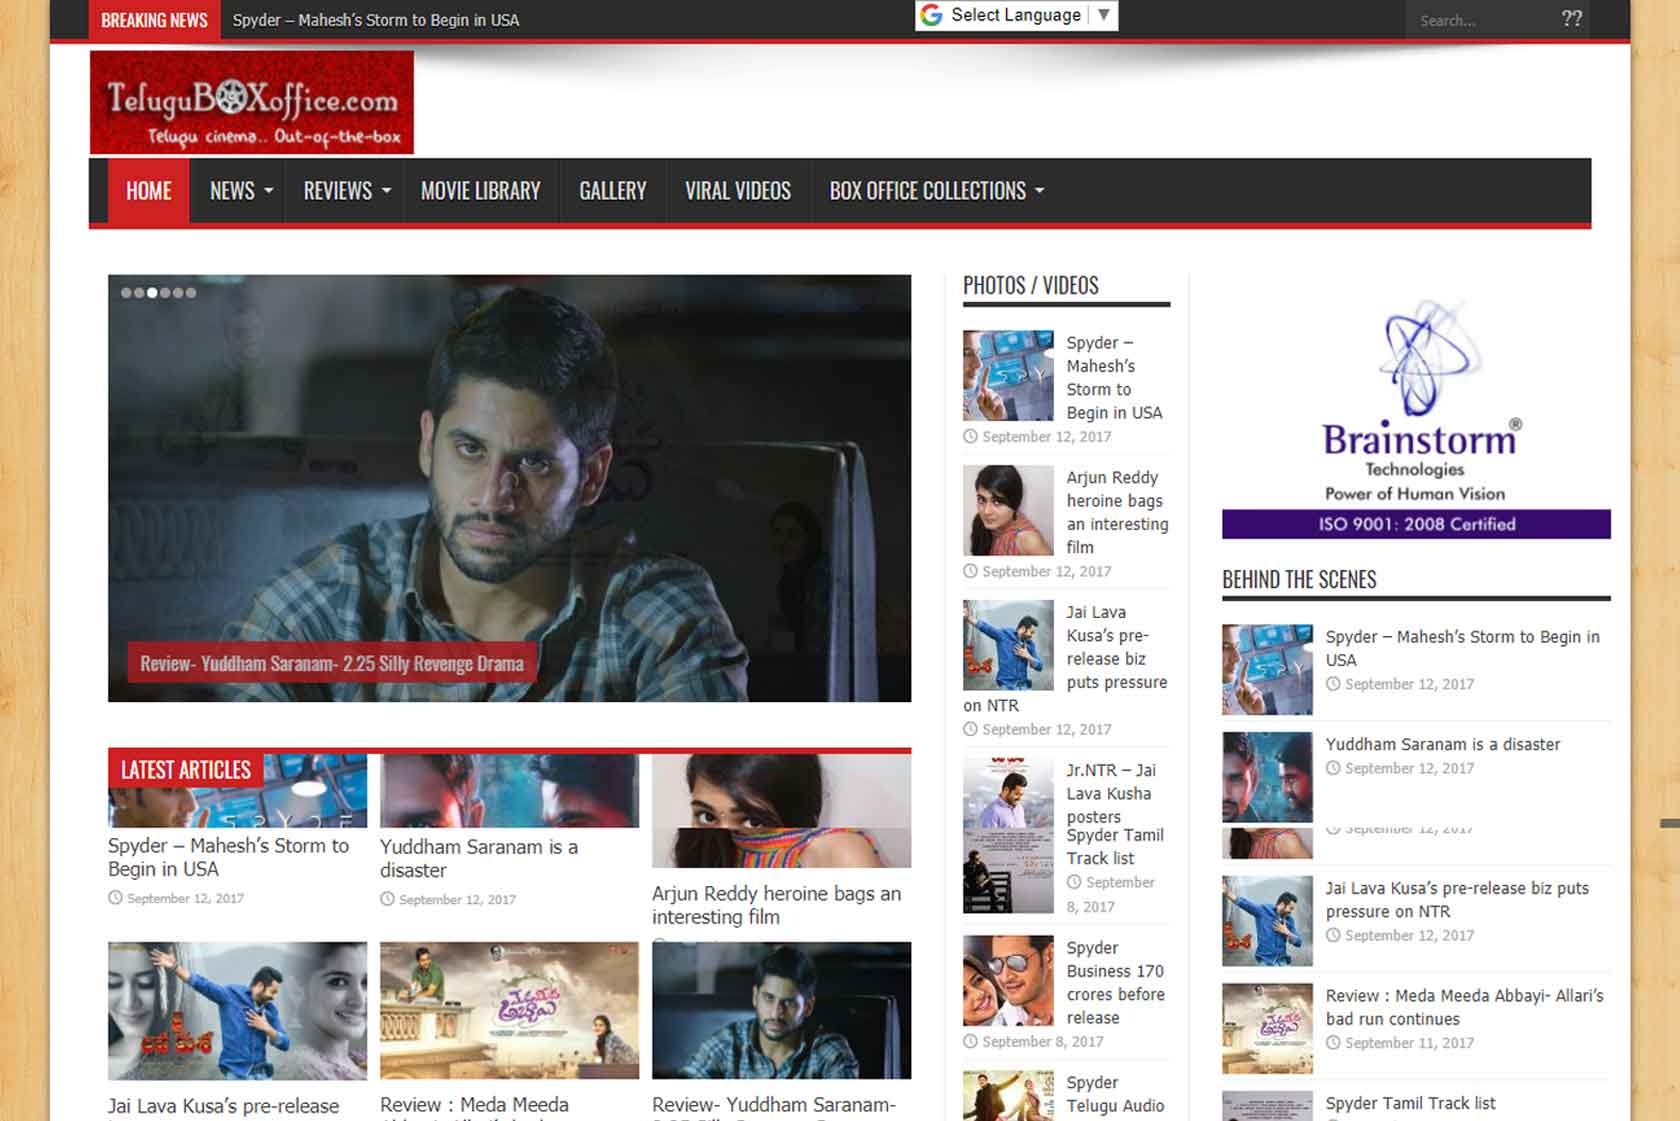Image resolution: width=1680 pixels, height=1121 pixels.
Task: Open 'Jr.NTR – Jai Lava Kusha posters' link
Action: [1111, 793]
